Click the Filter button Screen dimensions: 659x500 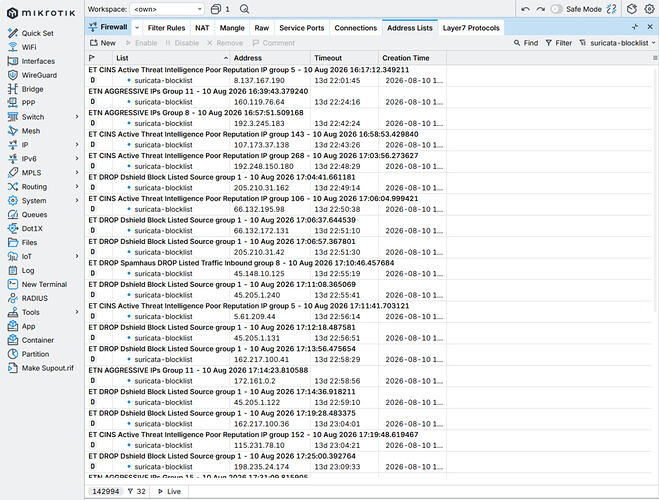coord(559,43)
